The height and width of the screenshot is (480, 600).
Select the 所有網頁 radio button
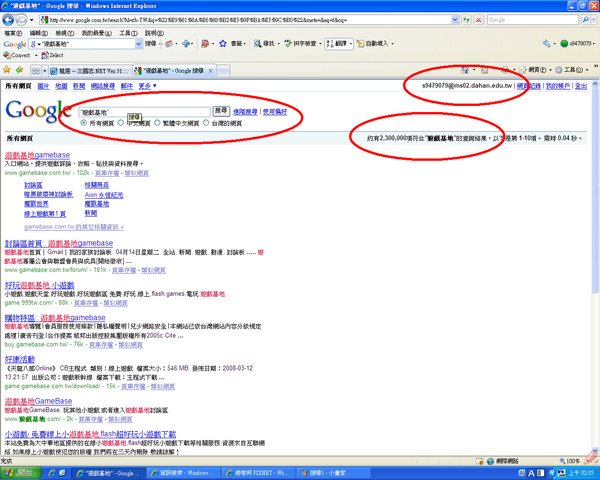click(x=83, y=123)
